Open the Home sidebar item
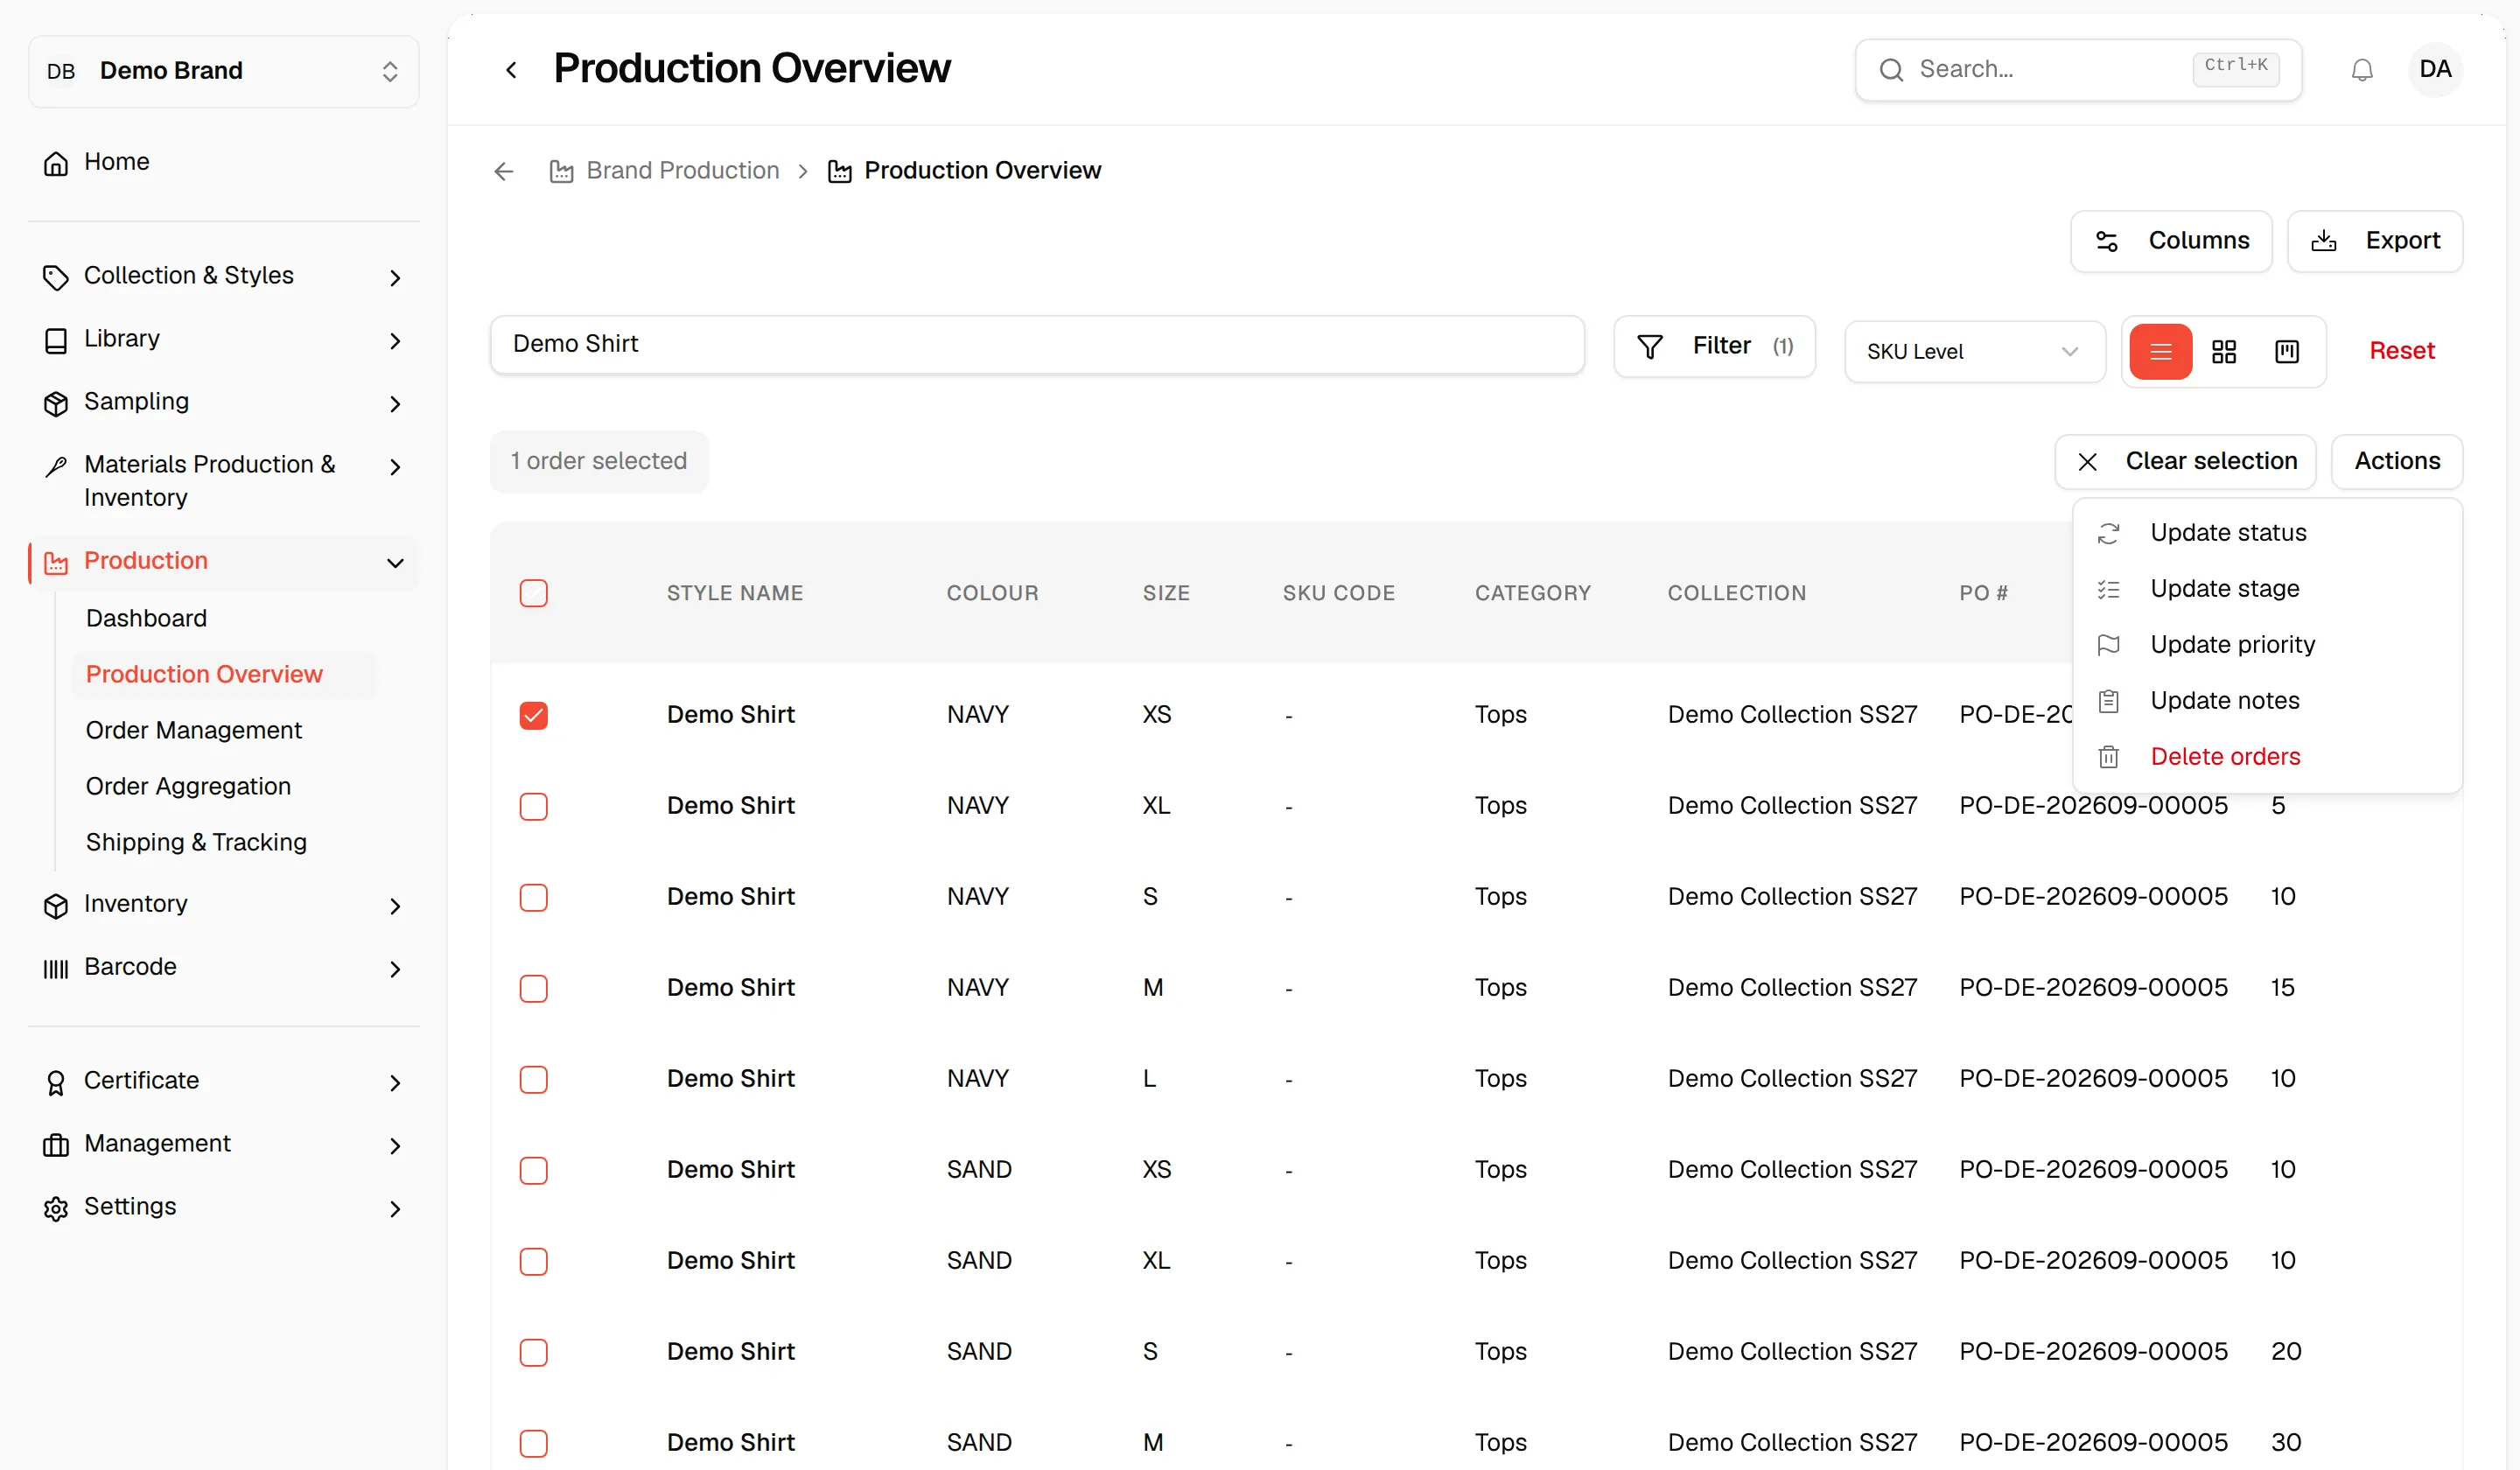Screen dimensions: 2520x1470 pyautogui.click(x=223, y=162)
